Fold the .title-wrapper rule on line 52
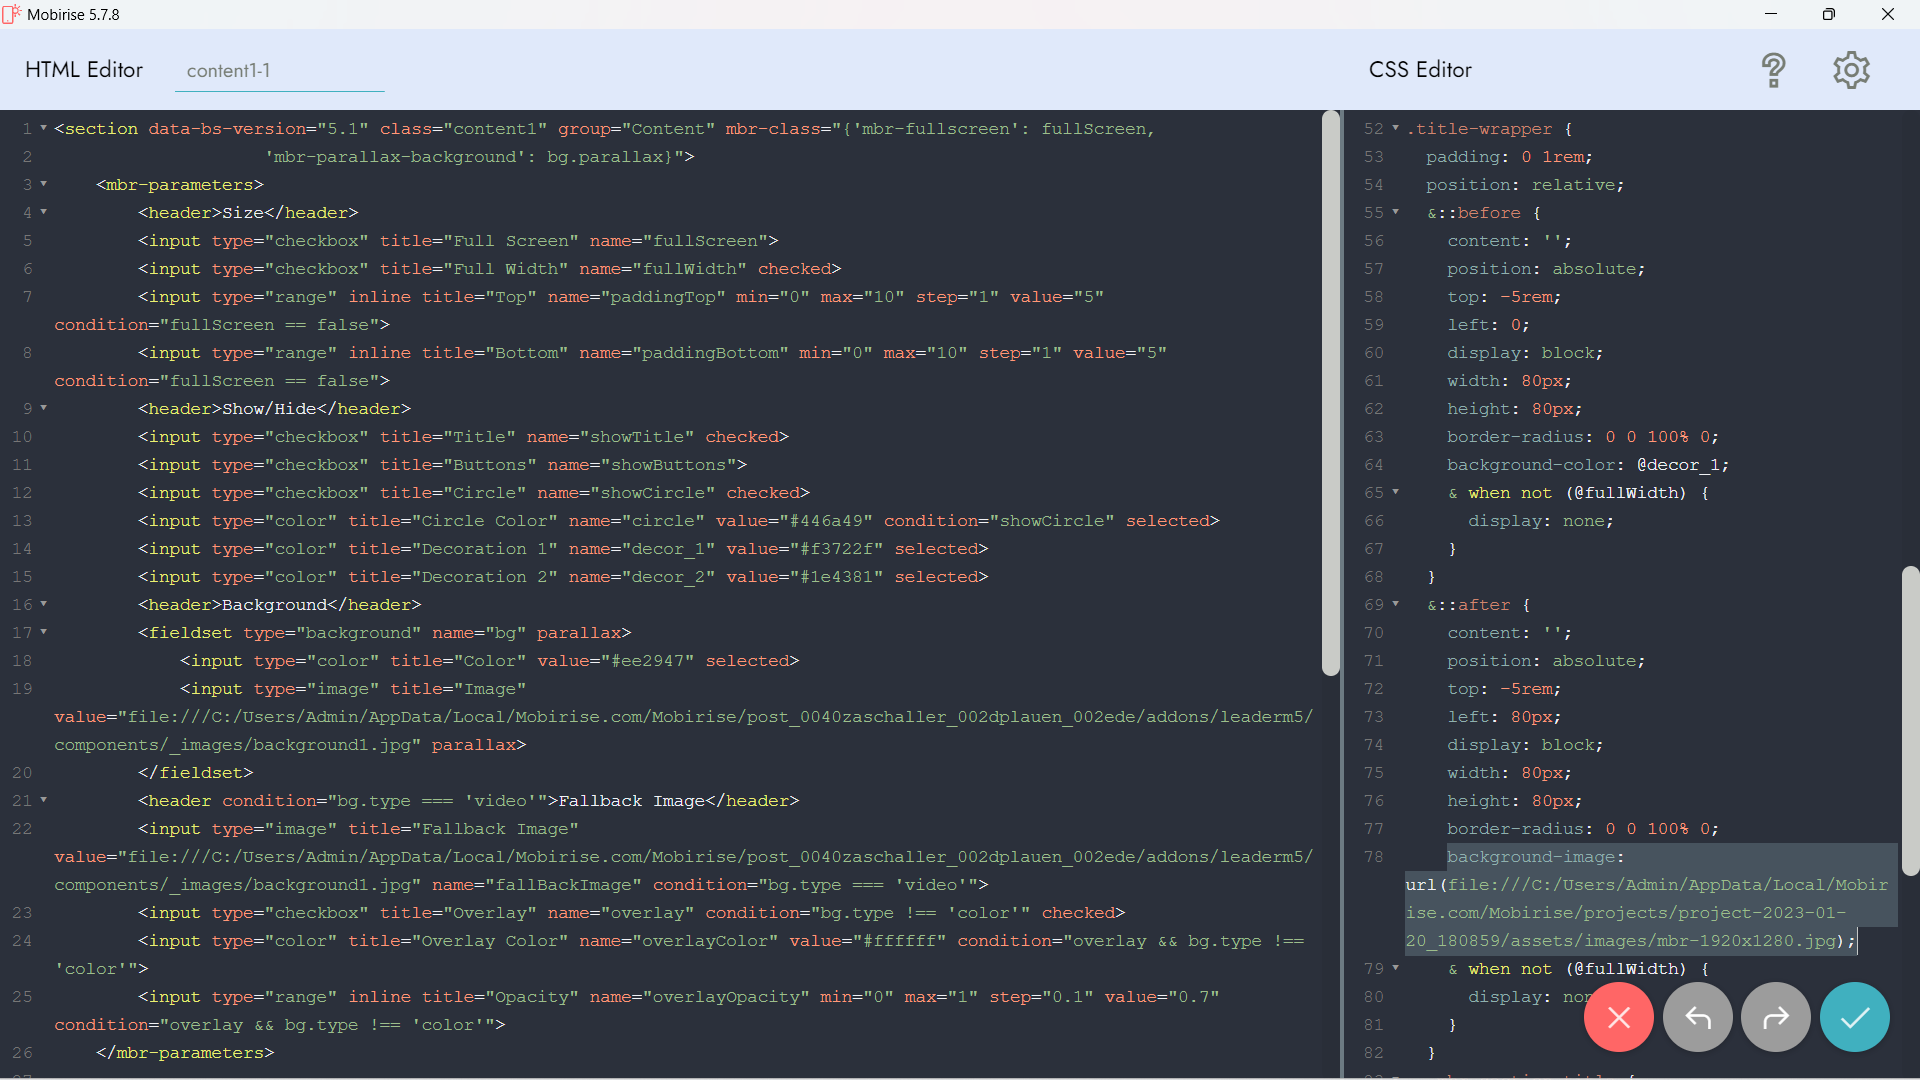 tap(1396, 128)
